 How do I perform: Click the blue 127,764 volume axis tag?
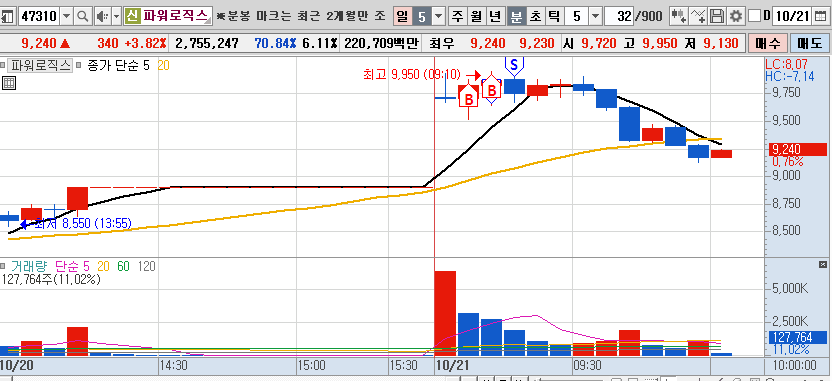pos(798,337)
